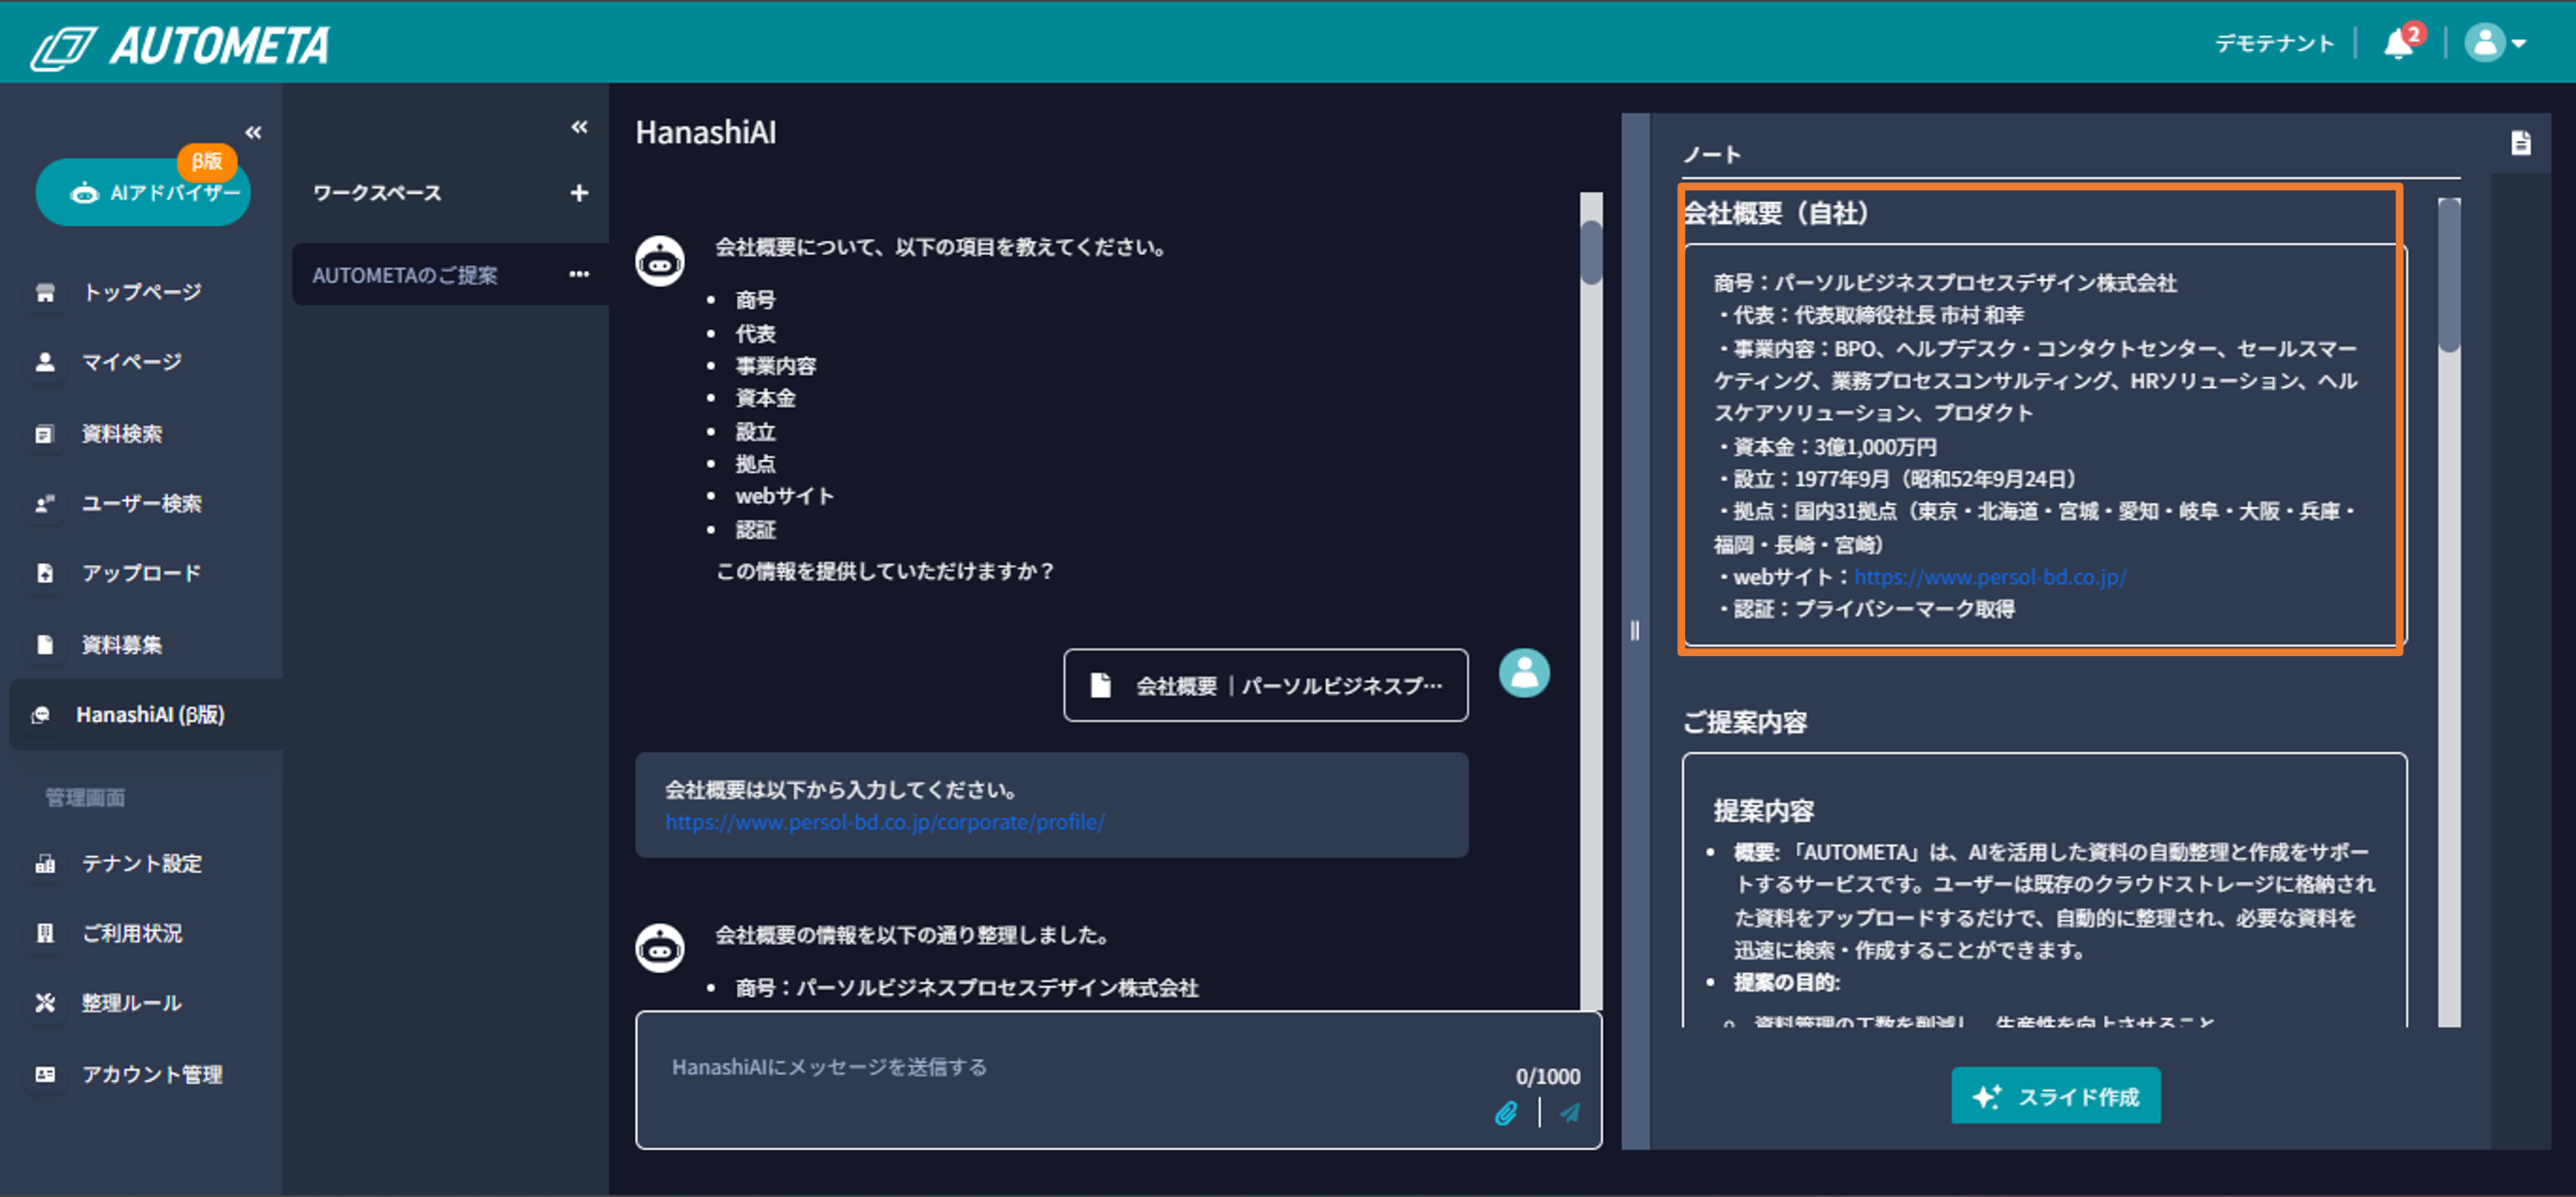Screen dimensions: 2576x1197
Task: Click the panel resize handle divider
Action: (1635, 630)
